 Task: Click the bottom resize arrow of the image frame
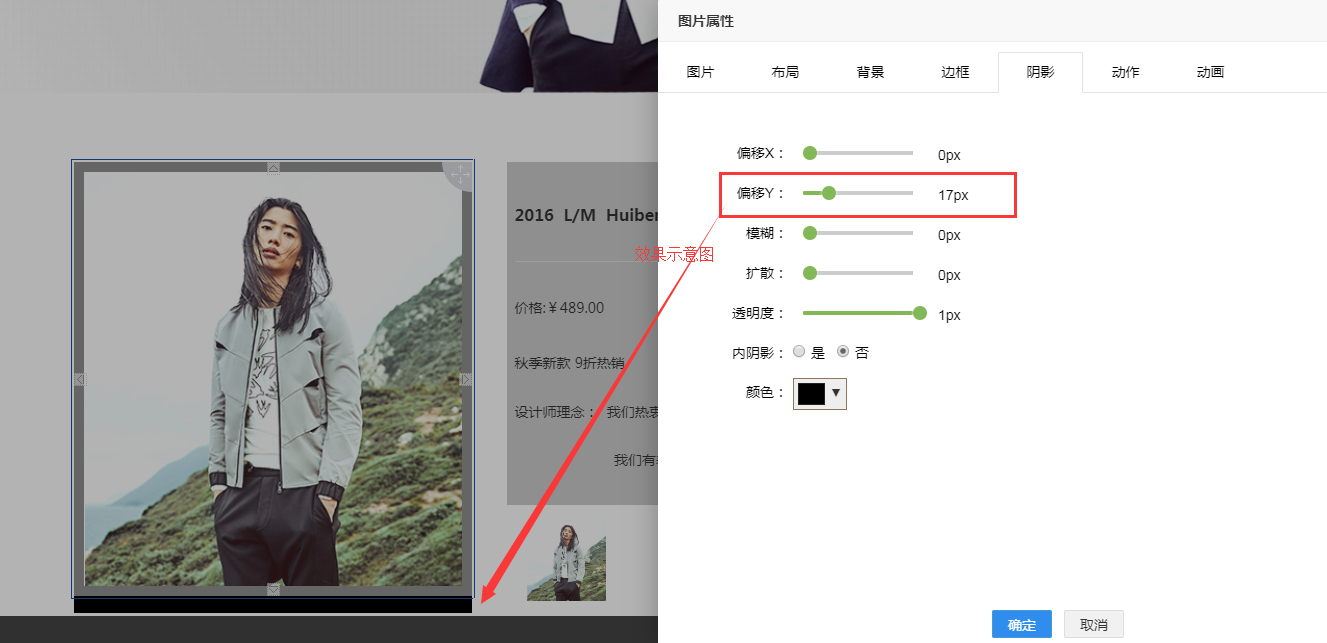273,590
